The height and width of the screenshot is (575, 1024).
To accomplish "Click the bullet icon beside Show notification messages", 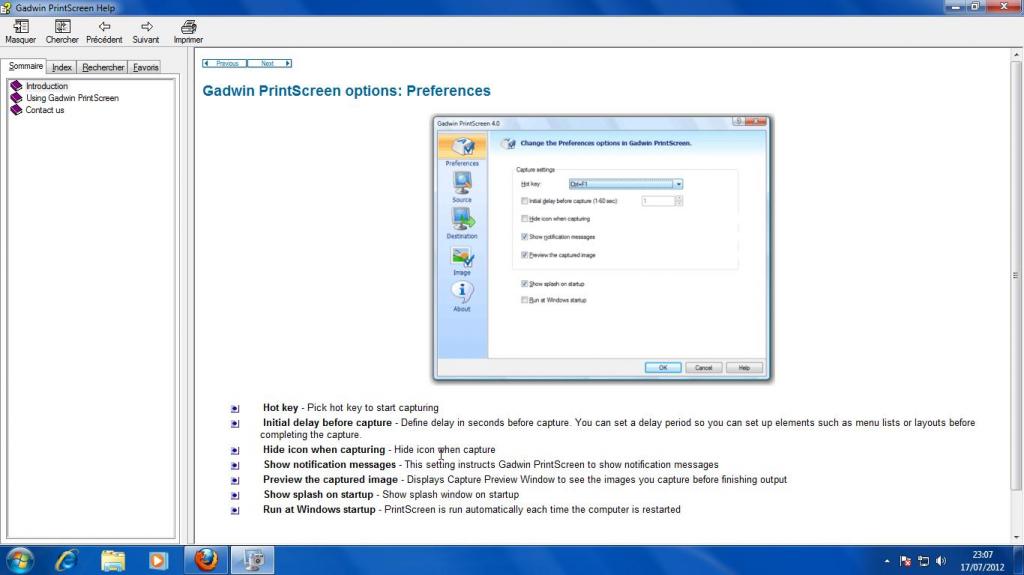I will pos(235,466).
